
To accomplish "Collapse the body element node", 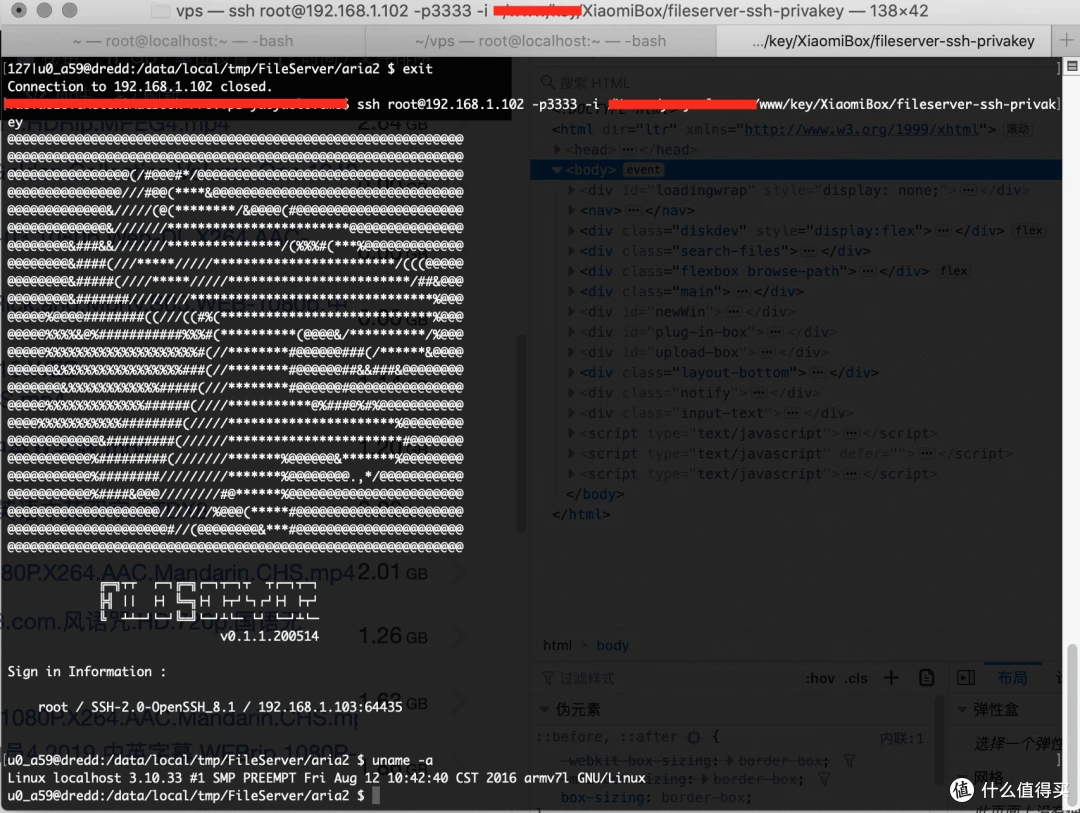I will (557, 170).
